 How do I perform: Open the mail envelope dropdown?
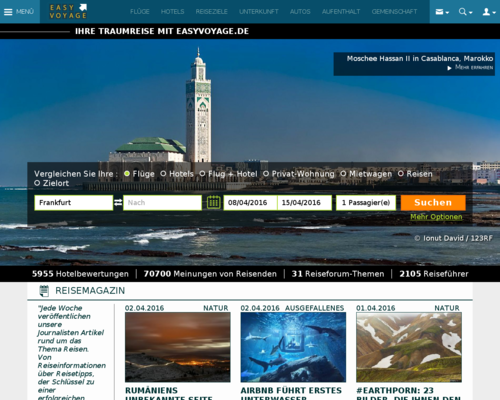coord(442,12)
